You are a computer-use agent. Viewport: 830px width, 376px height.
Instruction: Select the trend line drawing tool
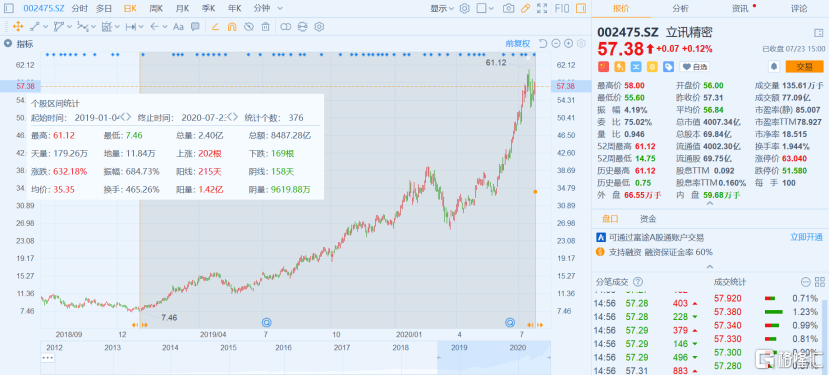(34, 26)
